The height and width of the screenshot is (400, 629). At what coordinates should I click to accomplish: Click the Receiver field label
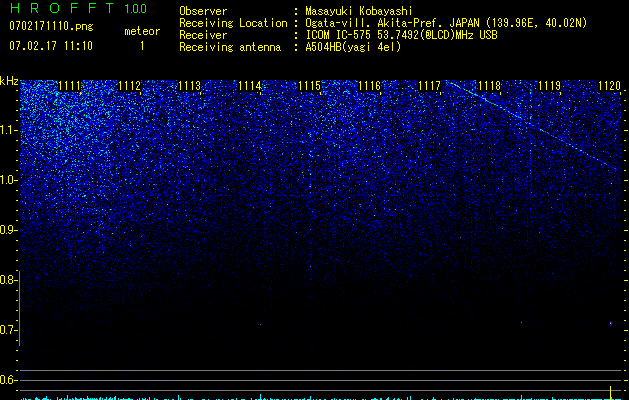tap(203, 35)
